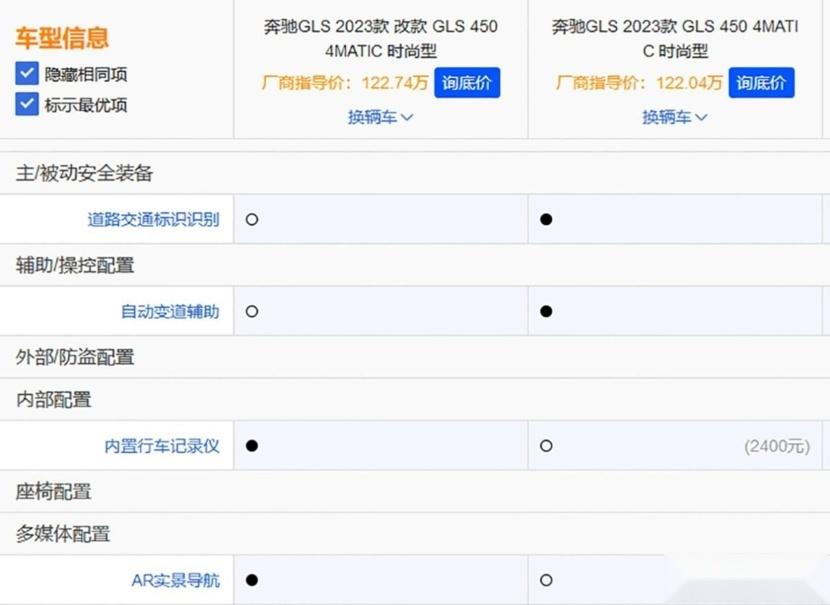The height and width of the screenshot is (605, 830).
Task: Open the 自动变道辅助 feature link
Action: tap(170, 311)
